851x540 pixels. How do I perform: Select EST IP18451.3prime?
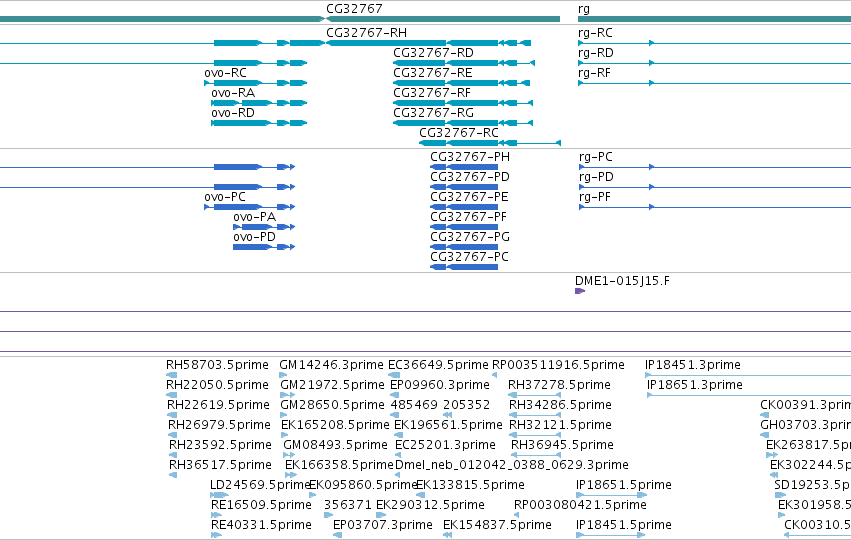coord(748,375)
